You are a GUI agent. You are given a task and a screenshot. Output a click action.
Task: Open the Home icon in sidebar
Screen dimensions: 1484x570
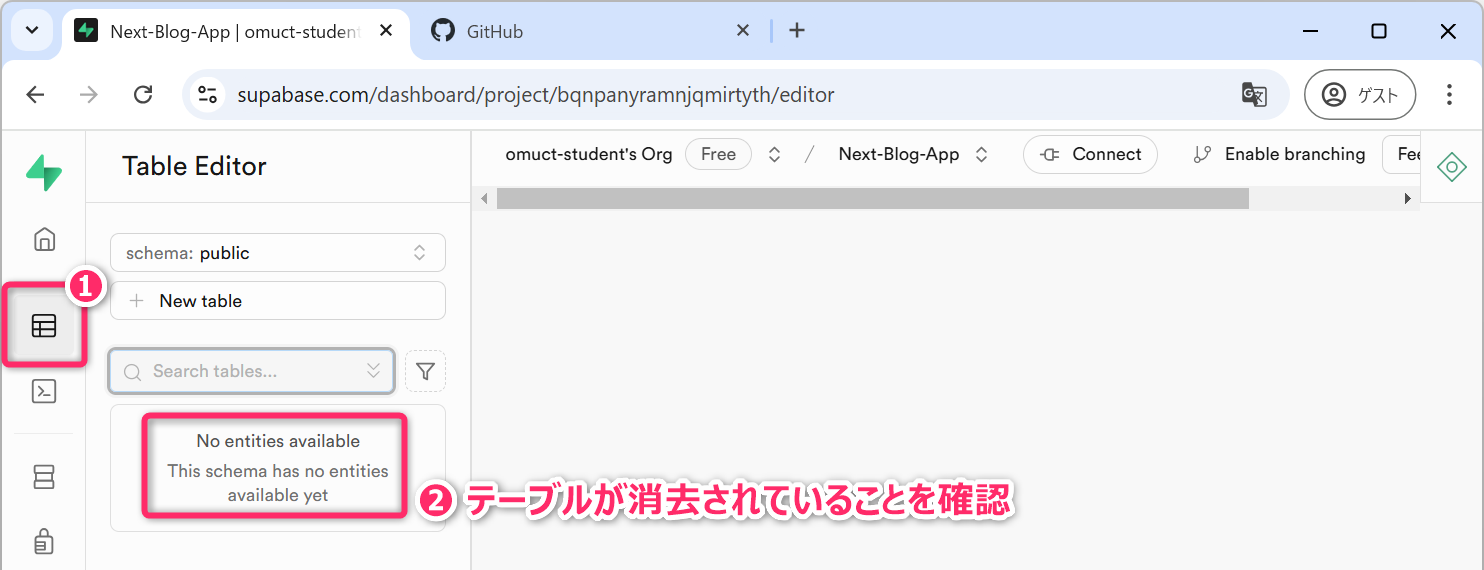pyautogui.click(x=44, y=240)
